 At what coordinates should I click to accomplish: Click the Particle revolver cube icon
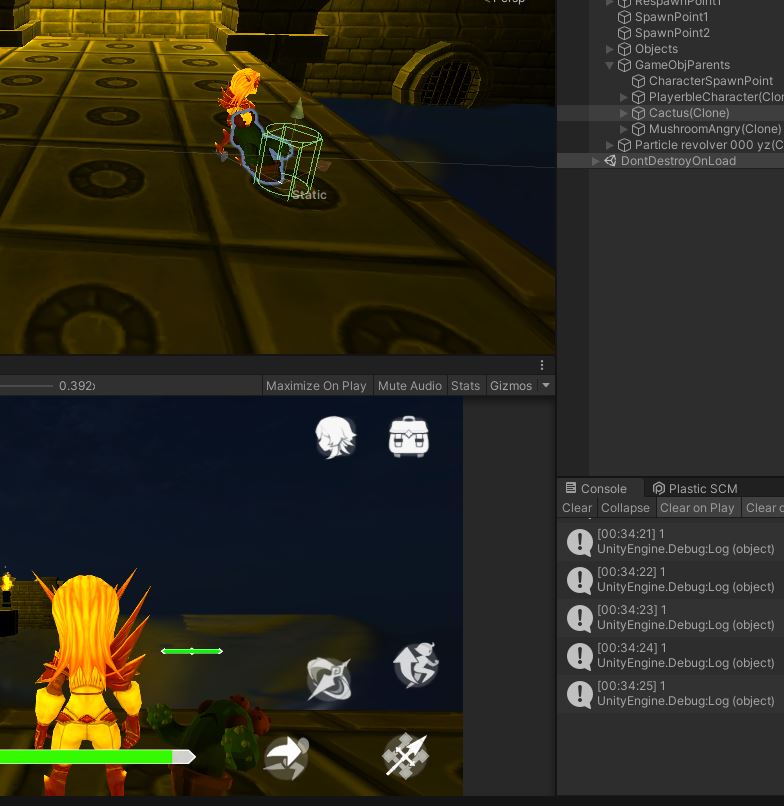624,144
